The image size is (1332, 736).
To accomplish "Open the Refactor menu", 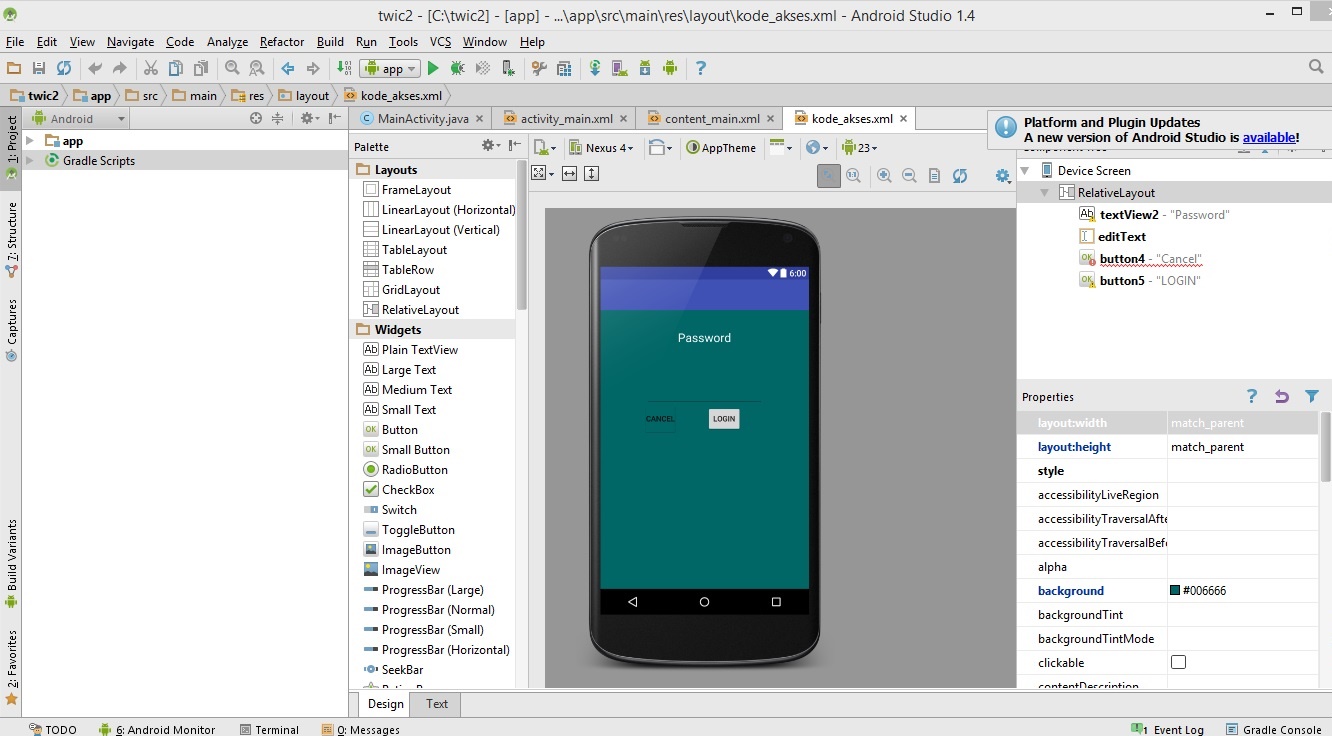I will click(x=281, y=42).
